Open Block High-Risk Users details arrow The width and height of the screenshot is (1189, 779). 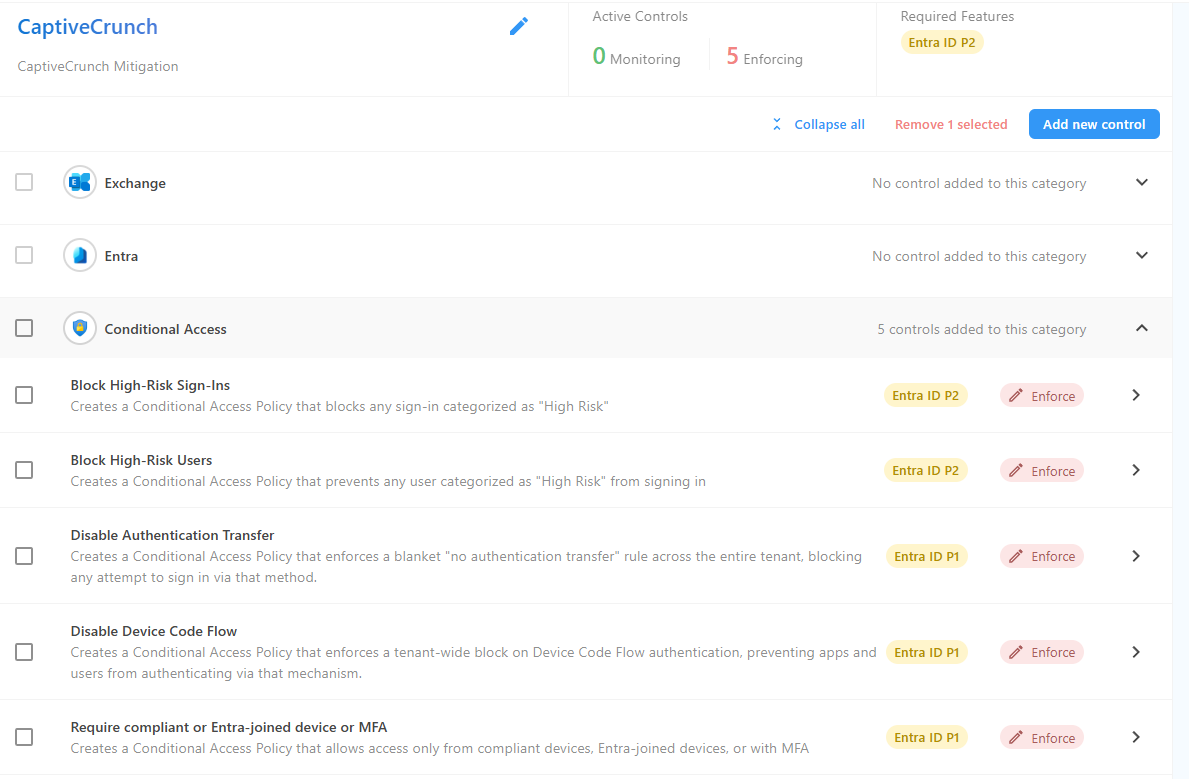(1136, 470)
